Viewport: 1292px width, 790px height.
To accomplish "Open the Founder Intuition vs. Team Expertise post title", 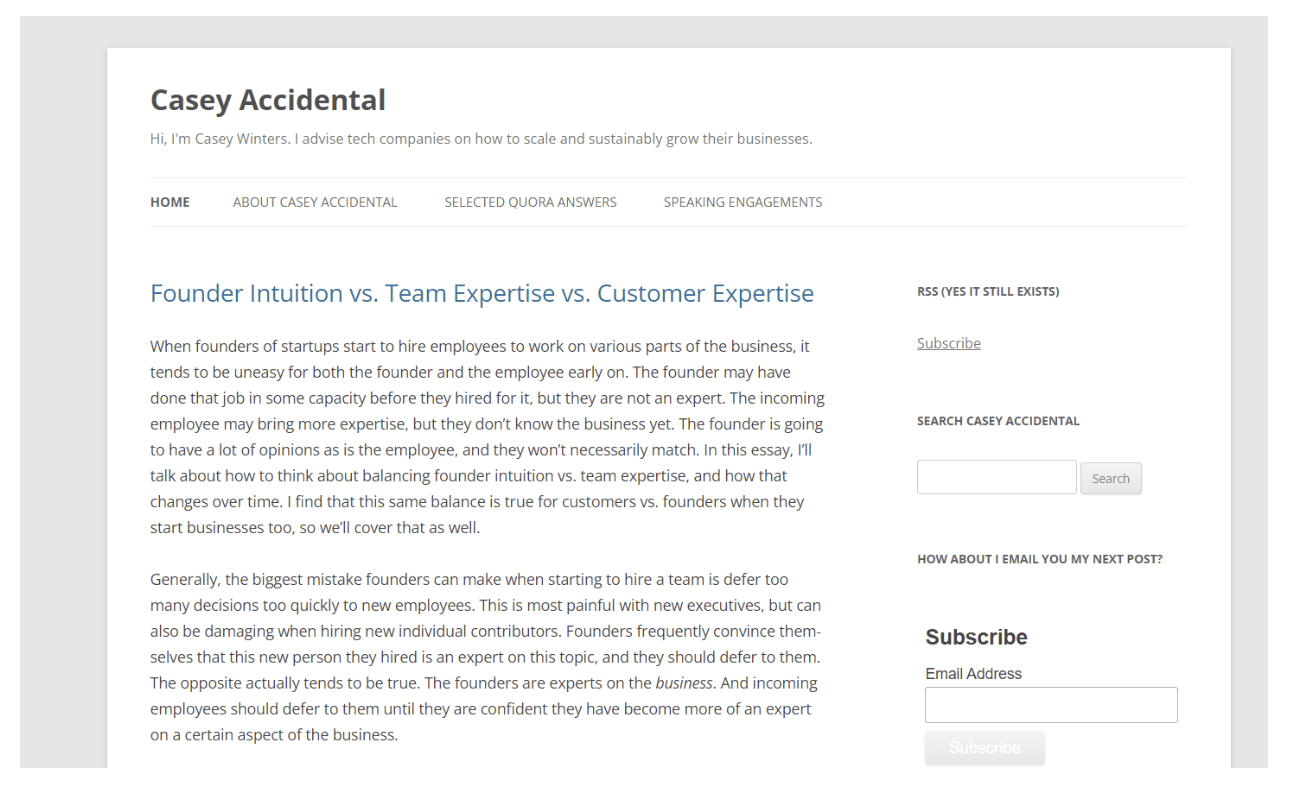I will pos(481,293).
